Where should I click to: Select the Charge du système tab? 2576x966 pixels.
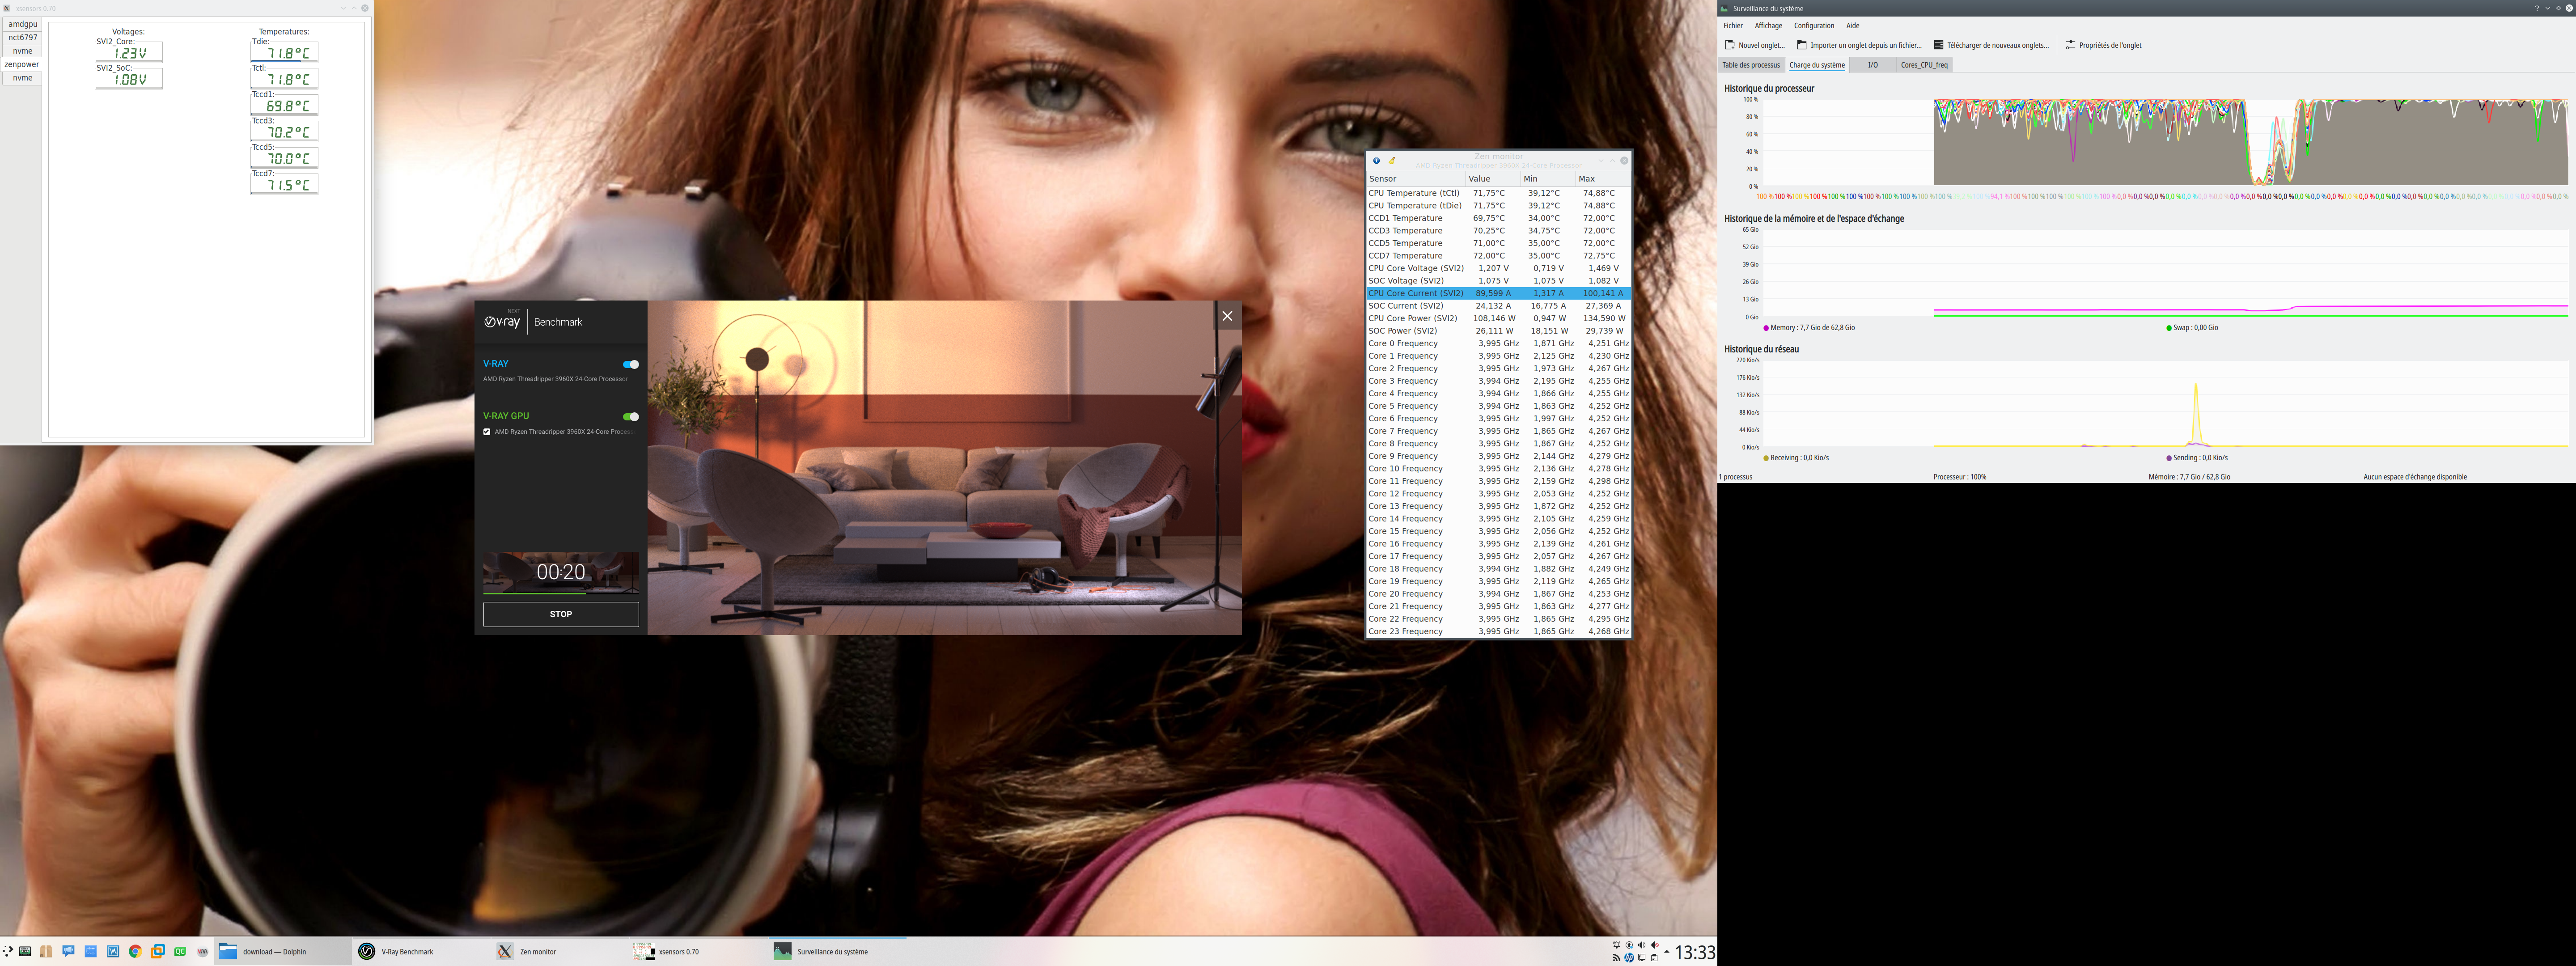[1817, 65]
